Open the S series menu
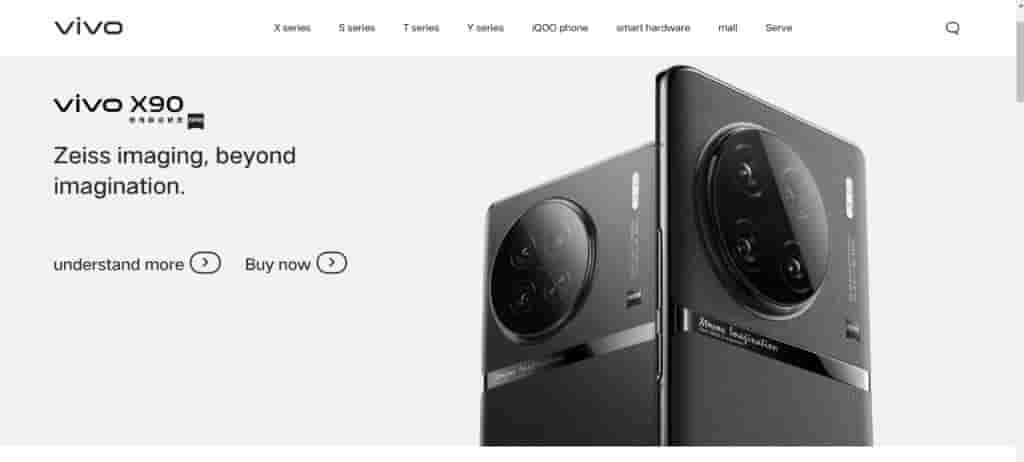Image resolution: width=1024 pixels, height=462 pixels. pos(357,28)
